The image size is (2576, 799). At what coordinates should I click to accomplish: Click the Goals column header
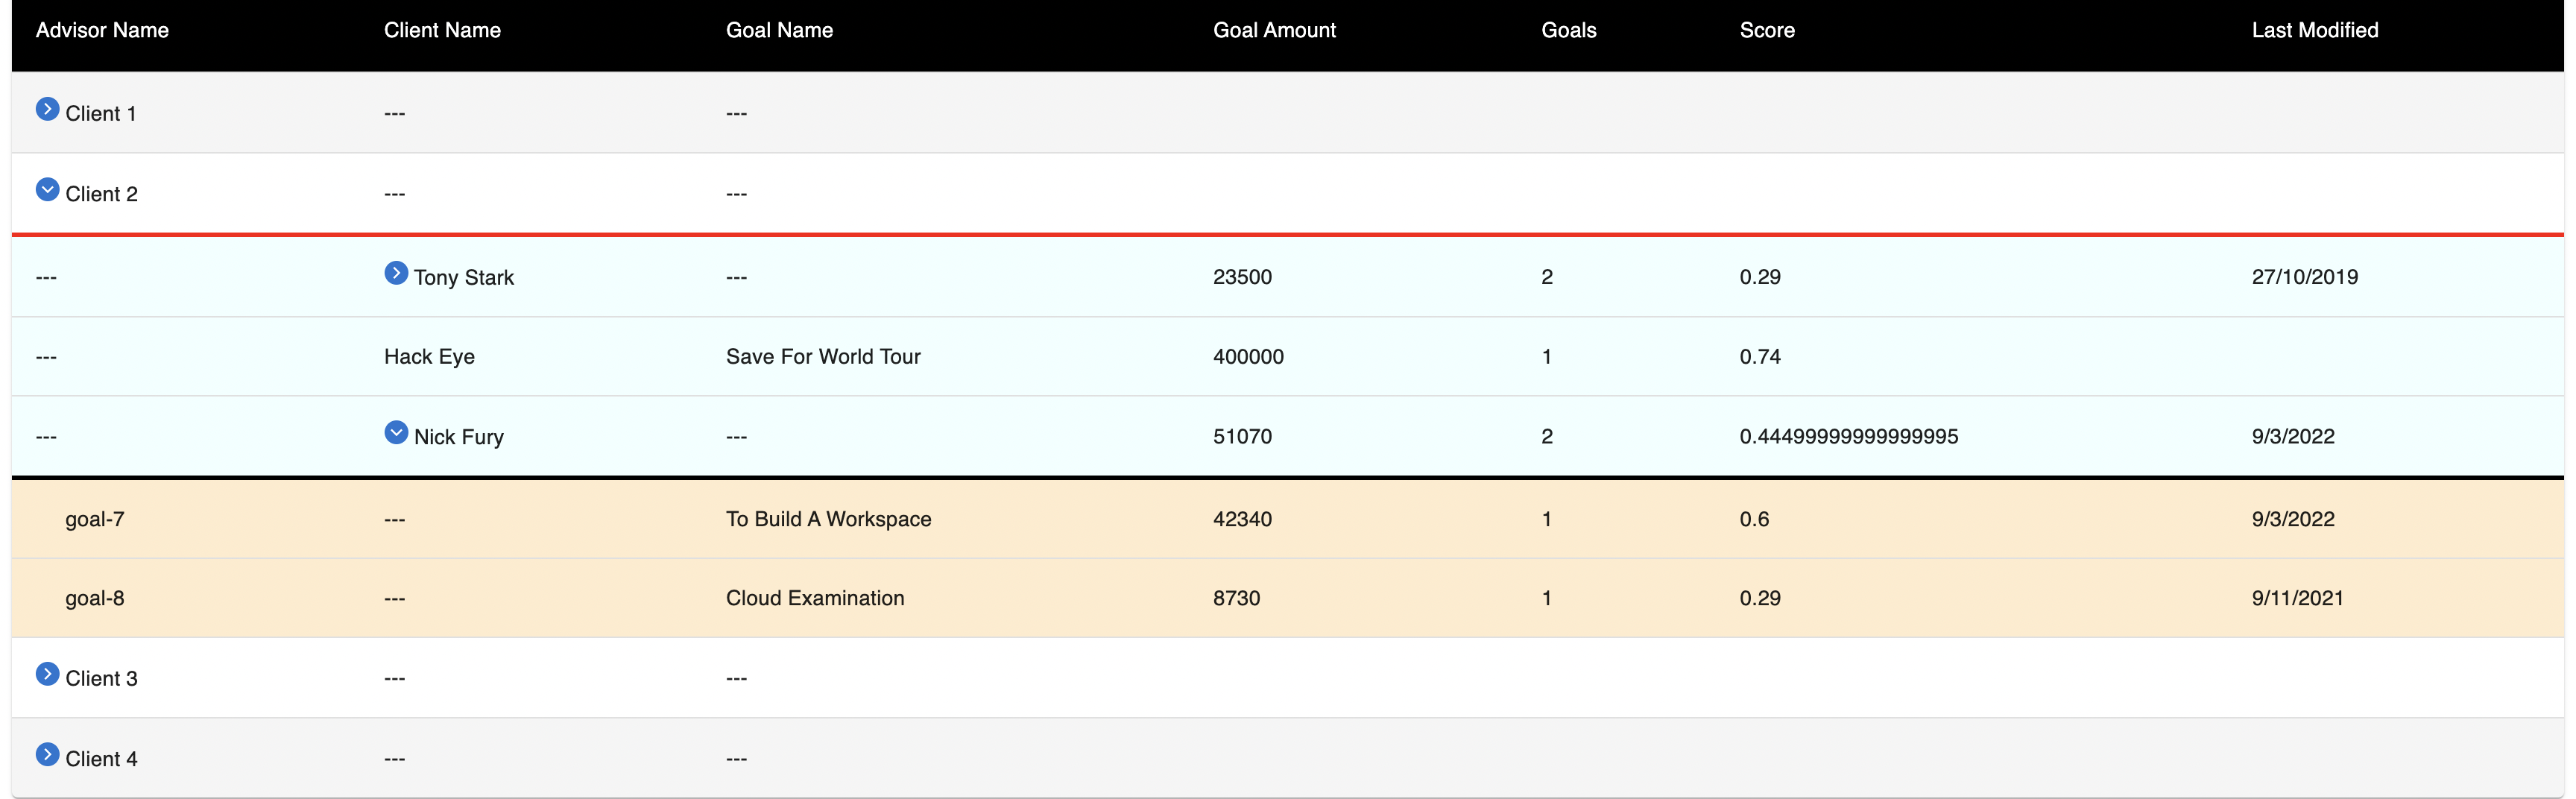[x=1568, y=30]
